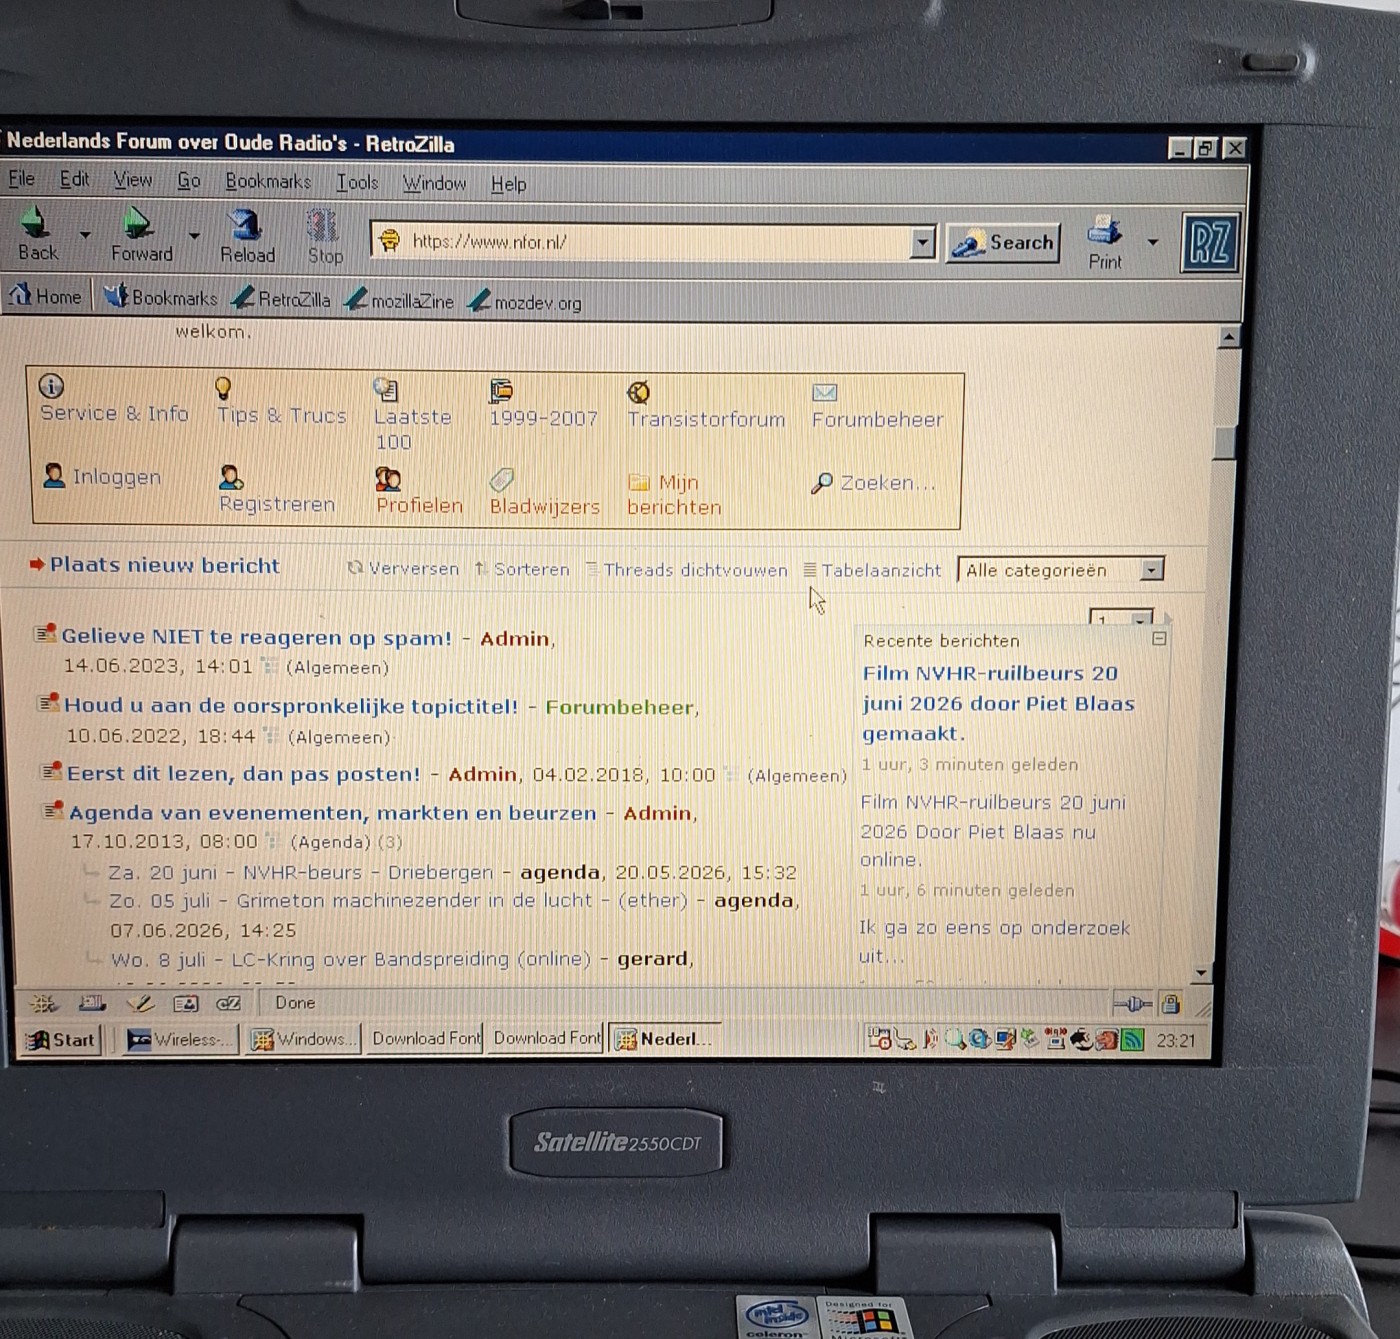Click the Registreren user icon

[x=231, y=477]
